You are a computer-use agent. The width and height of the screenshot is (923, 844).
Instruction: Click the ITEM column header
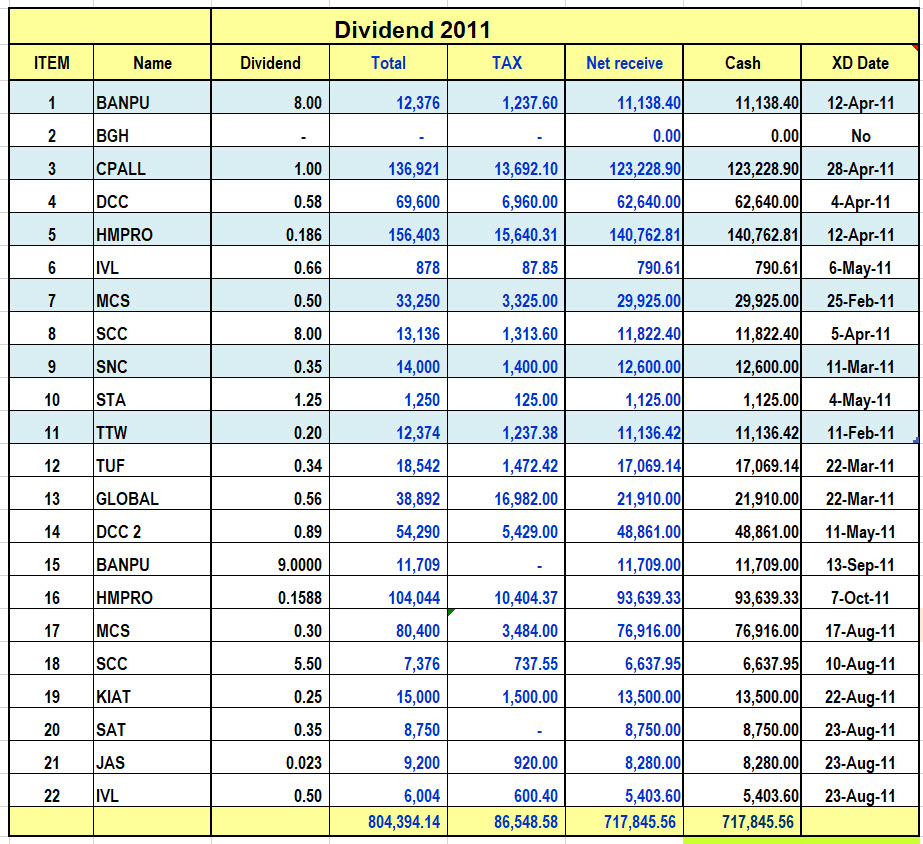click(51, 62)
